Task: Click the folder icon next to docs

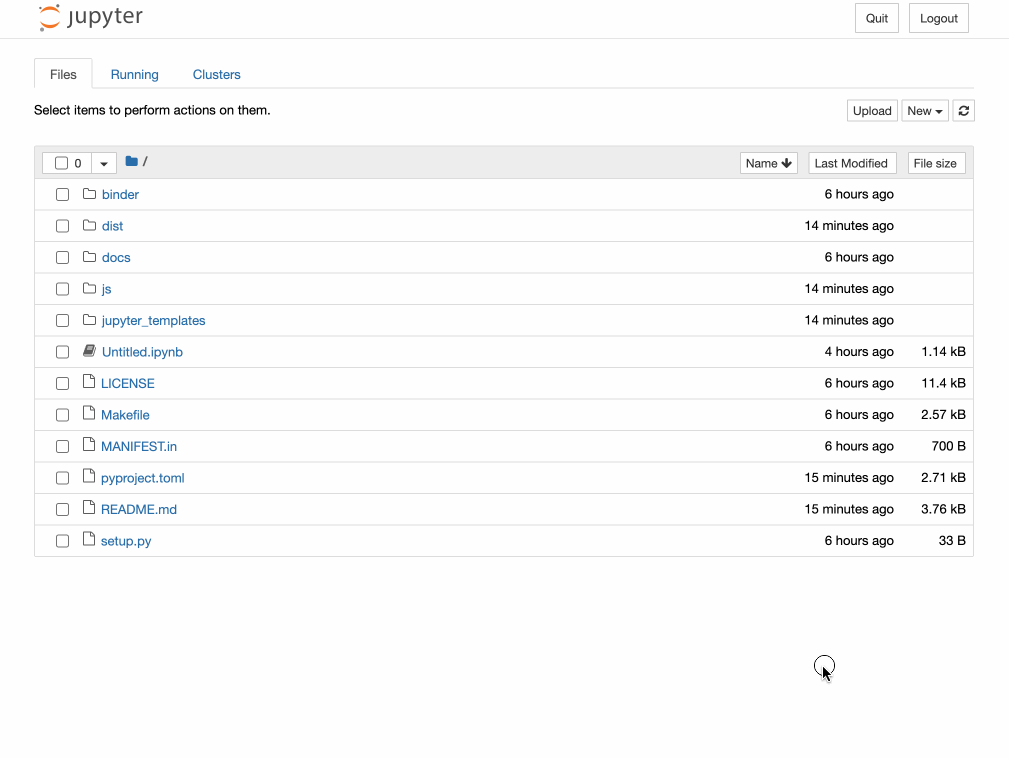Action: pos(90,257)
